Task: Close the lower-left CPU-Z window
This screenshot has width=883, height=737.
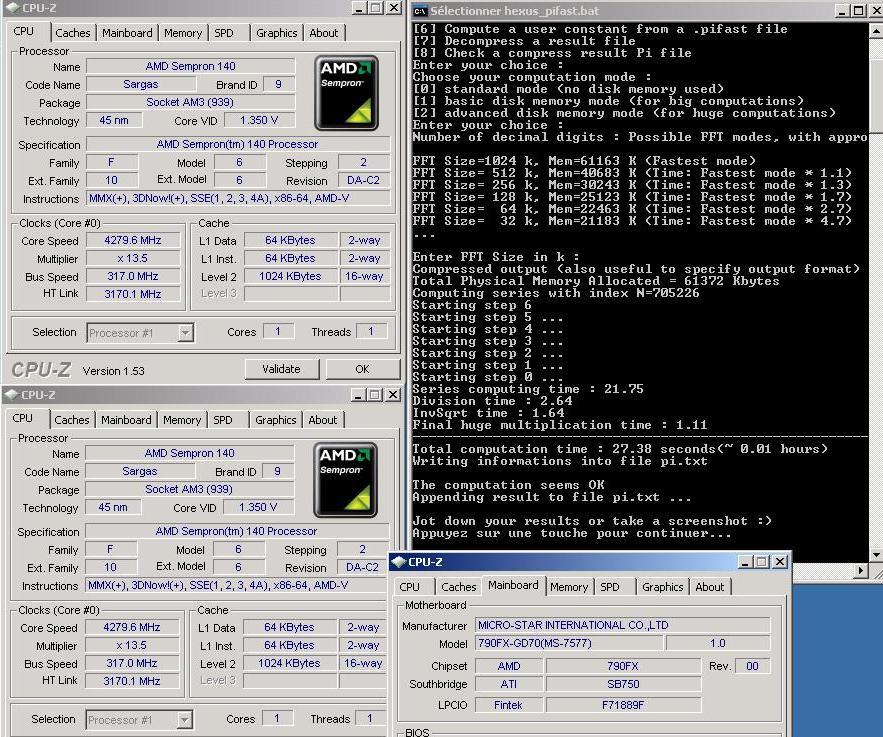Action: point(393,395)
